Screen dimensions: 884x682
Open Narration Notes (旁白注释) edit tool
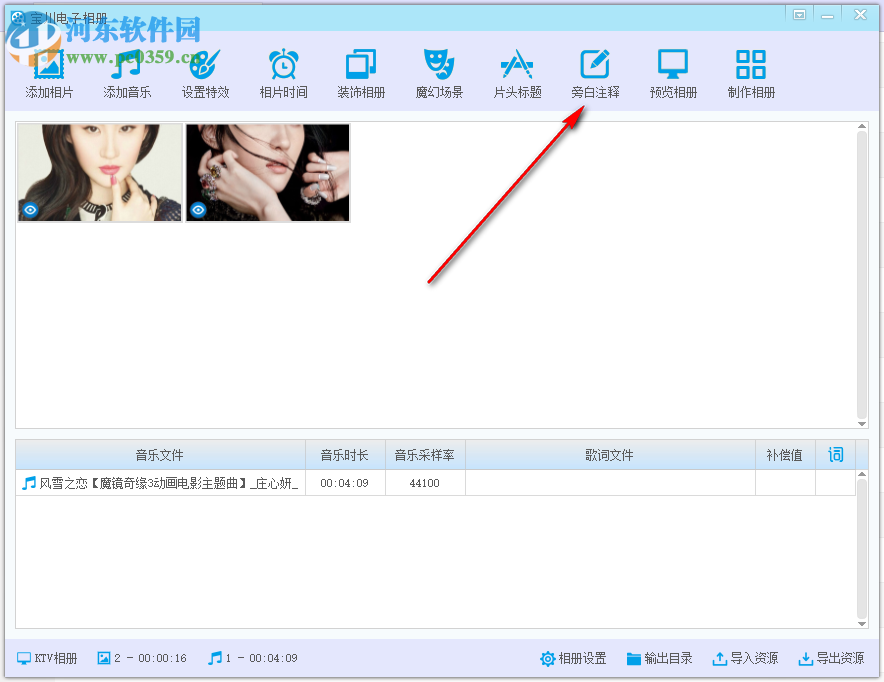coord(595,73)
